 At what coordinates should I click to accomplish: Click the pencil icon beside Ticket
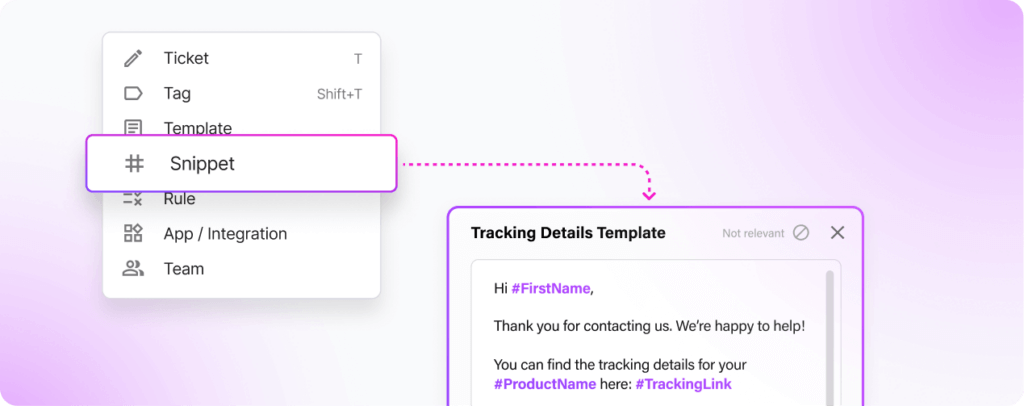(133, 59)
